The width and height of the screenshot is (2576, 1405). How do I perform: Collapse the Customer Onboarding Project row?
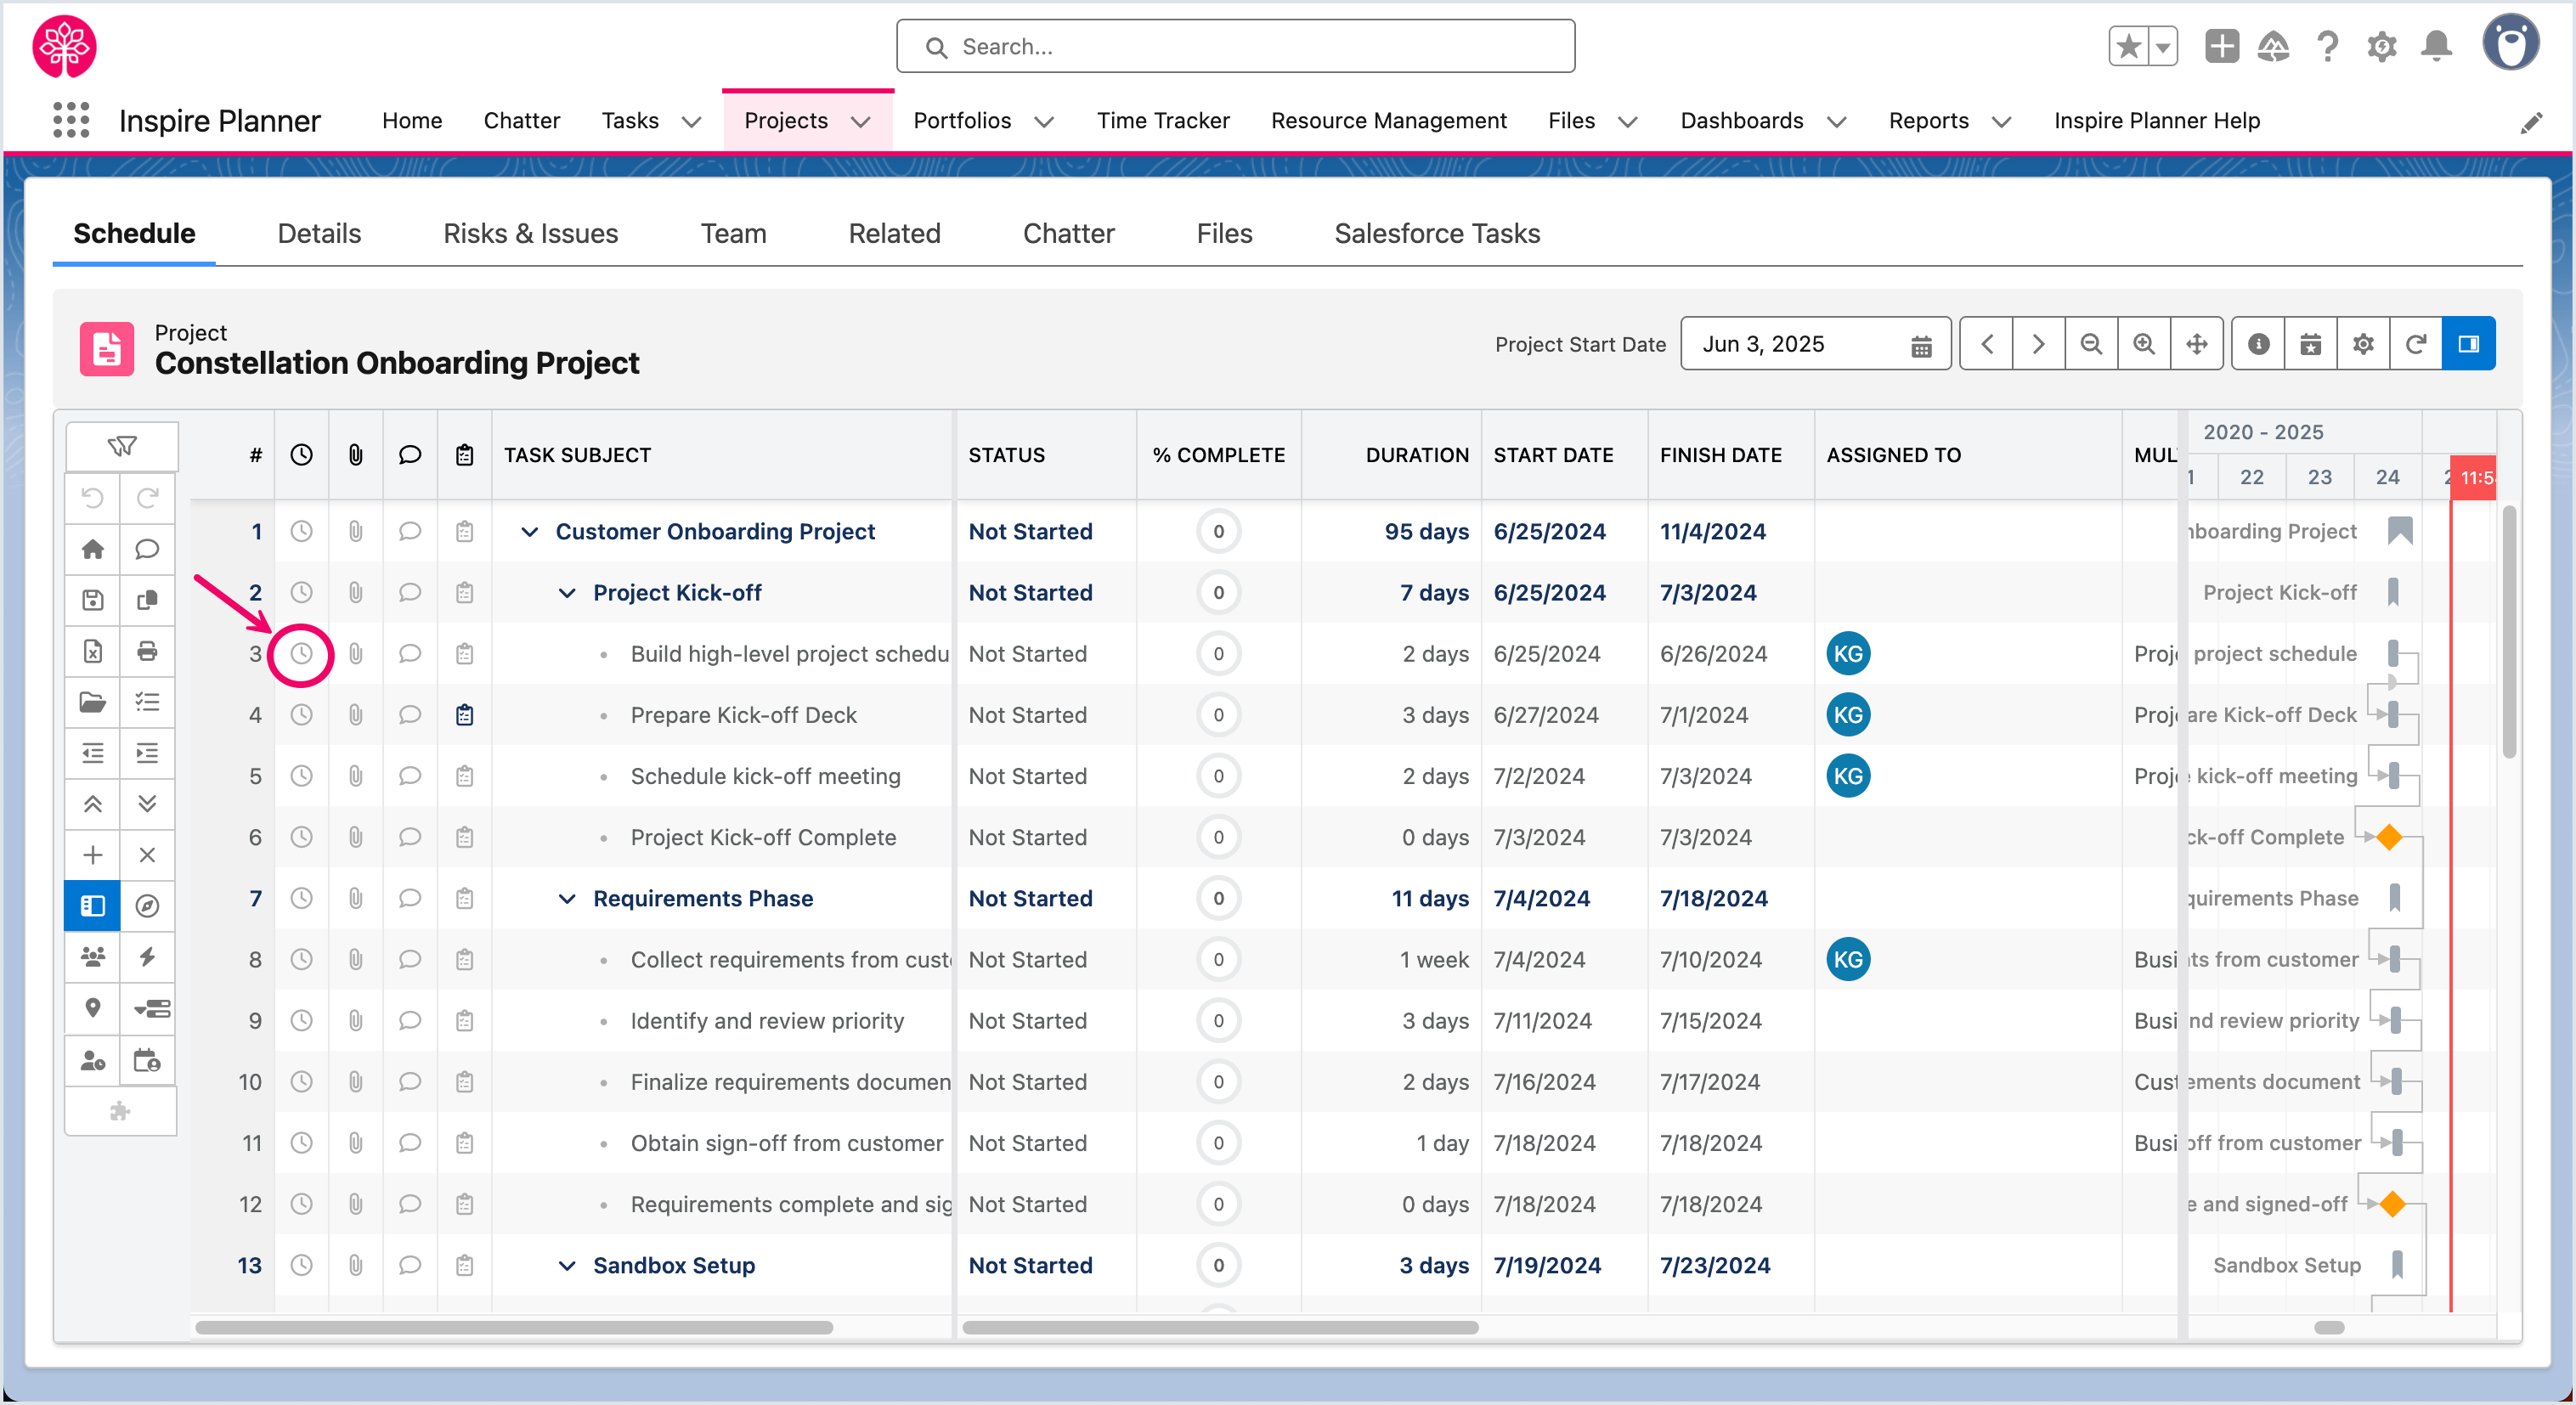coord(530,531)
